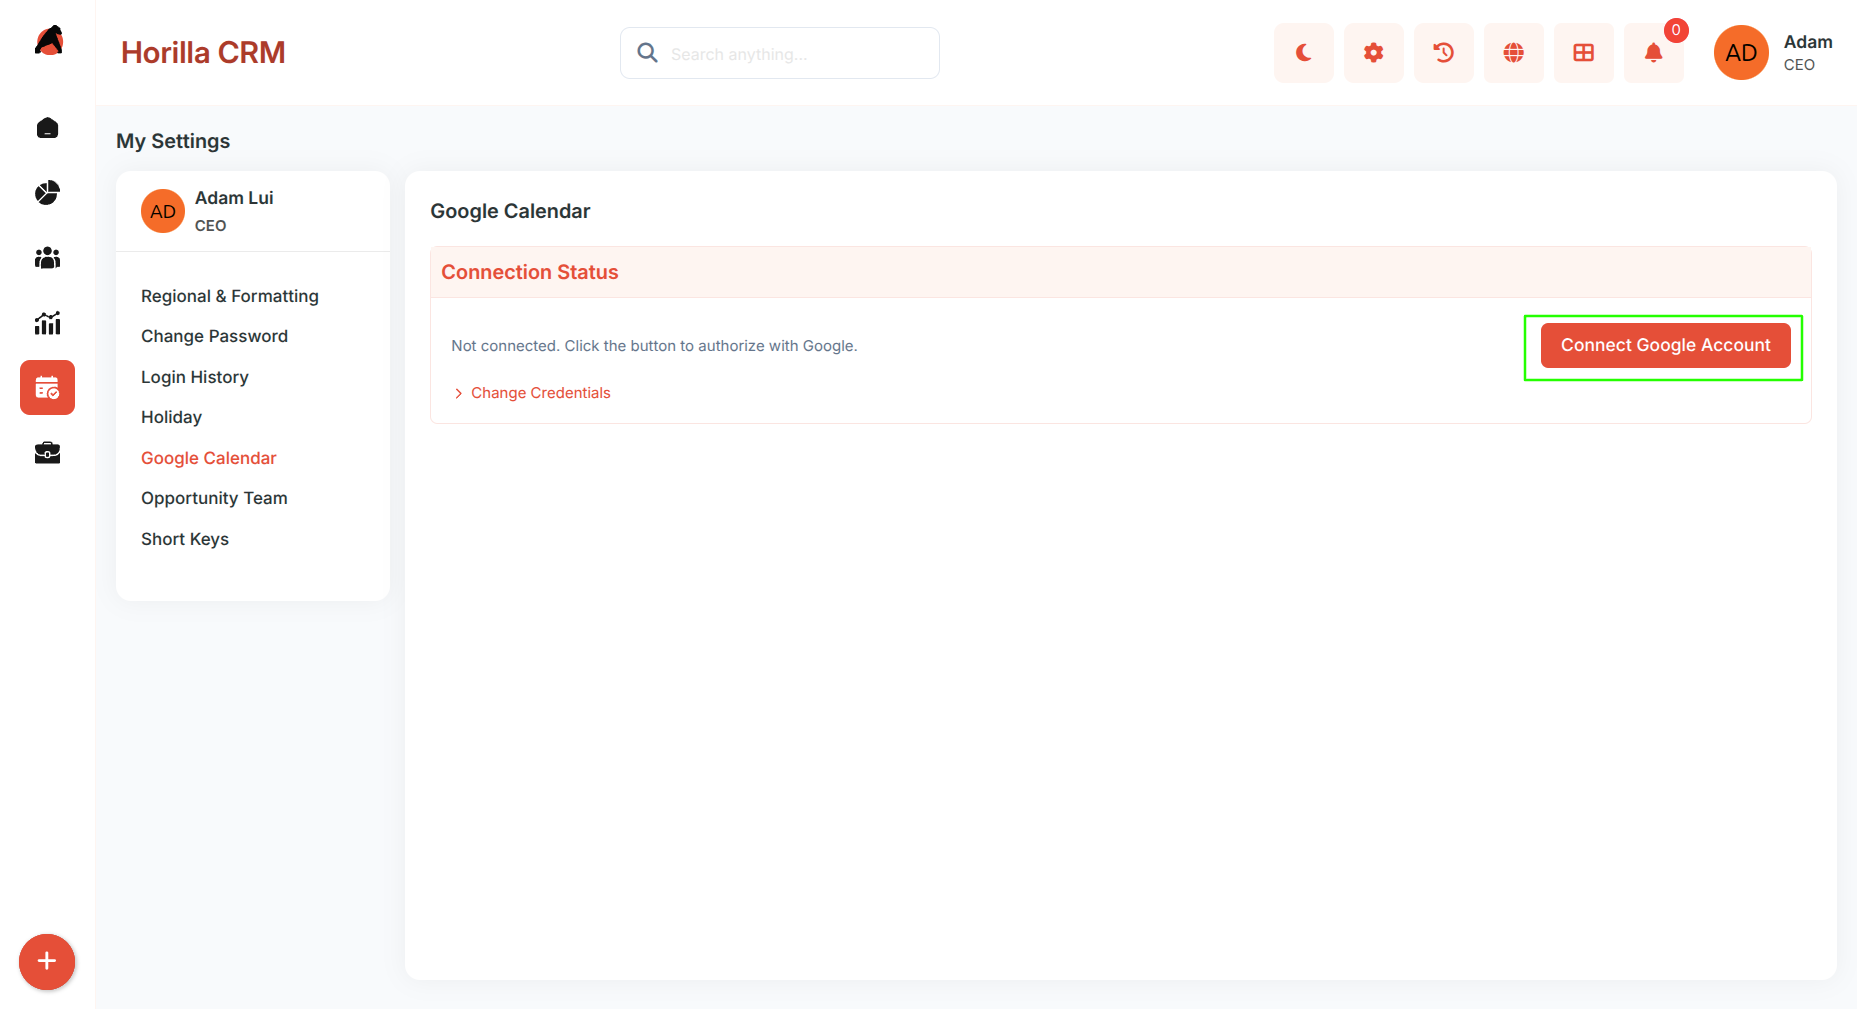
Task: Open Regional & Formatting settings
Action: [x=230, y=296]
